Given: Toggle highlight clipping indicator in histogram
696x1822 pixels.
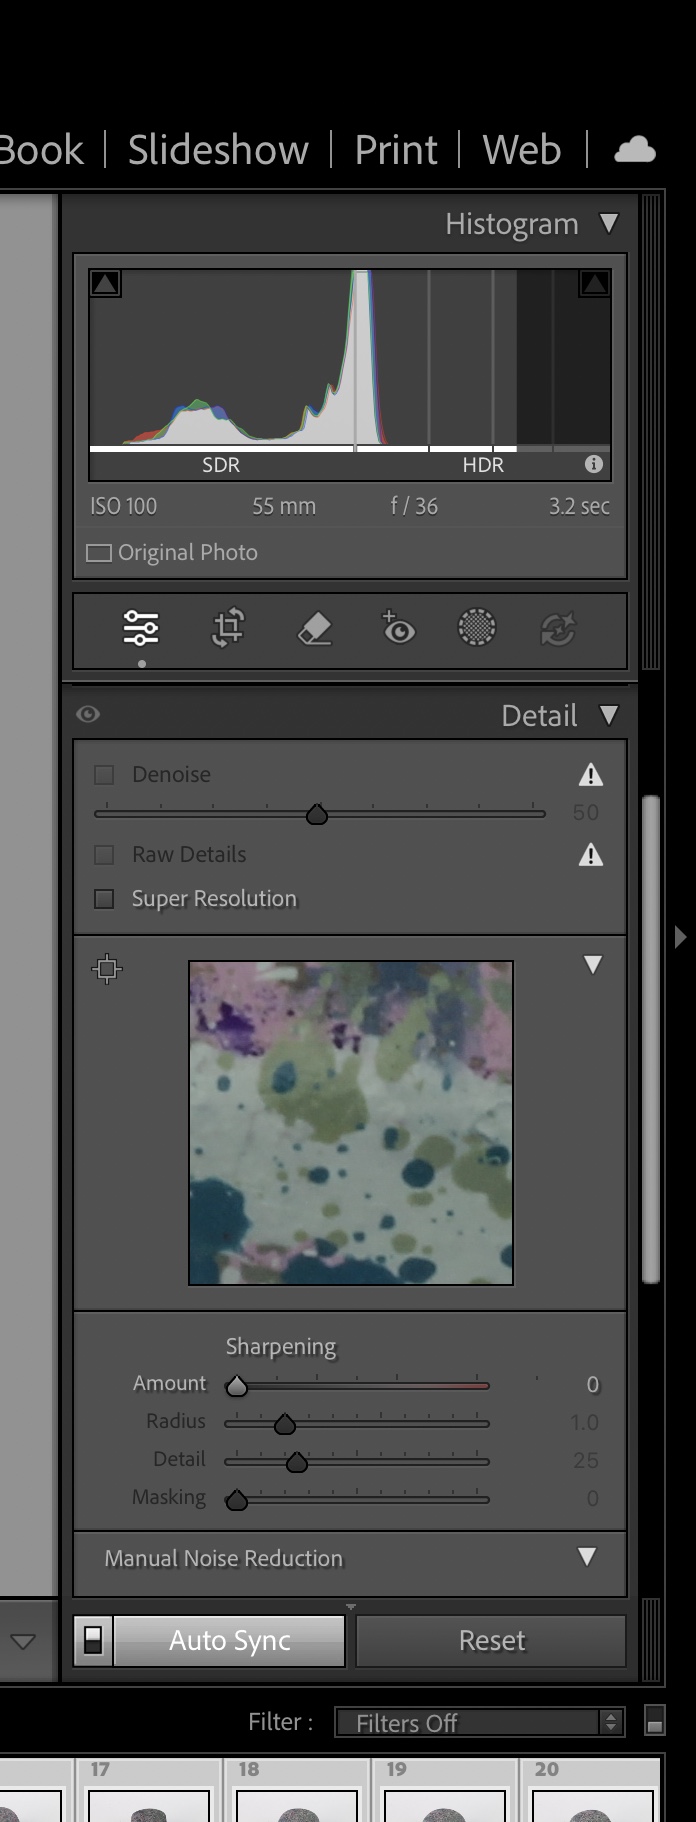Looking at the screenshot, I should (595, 284).
